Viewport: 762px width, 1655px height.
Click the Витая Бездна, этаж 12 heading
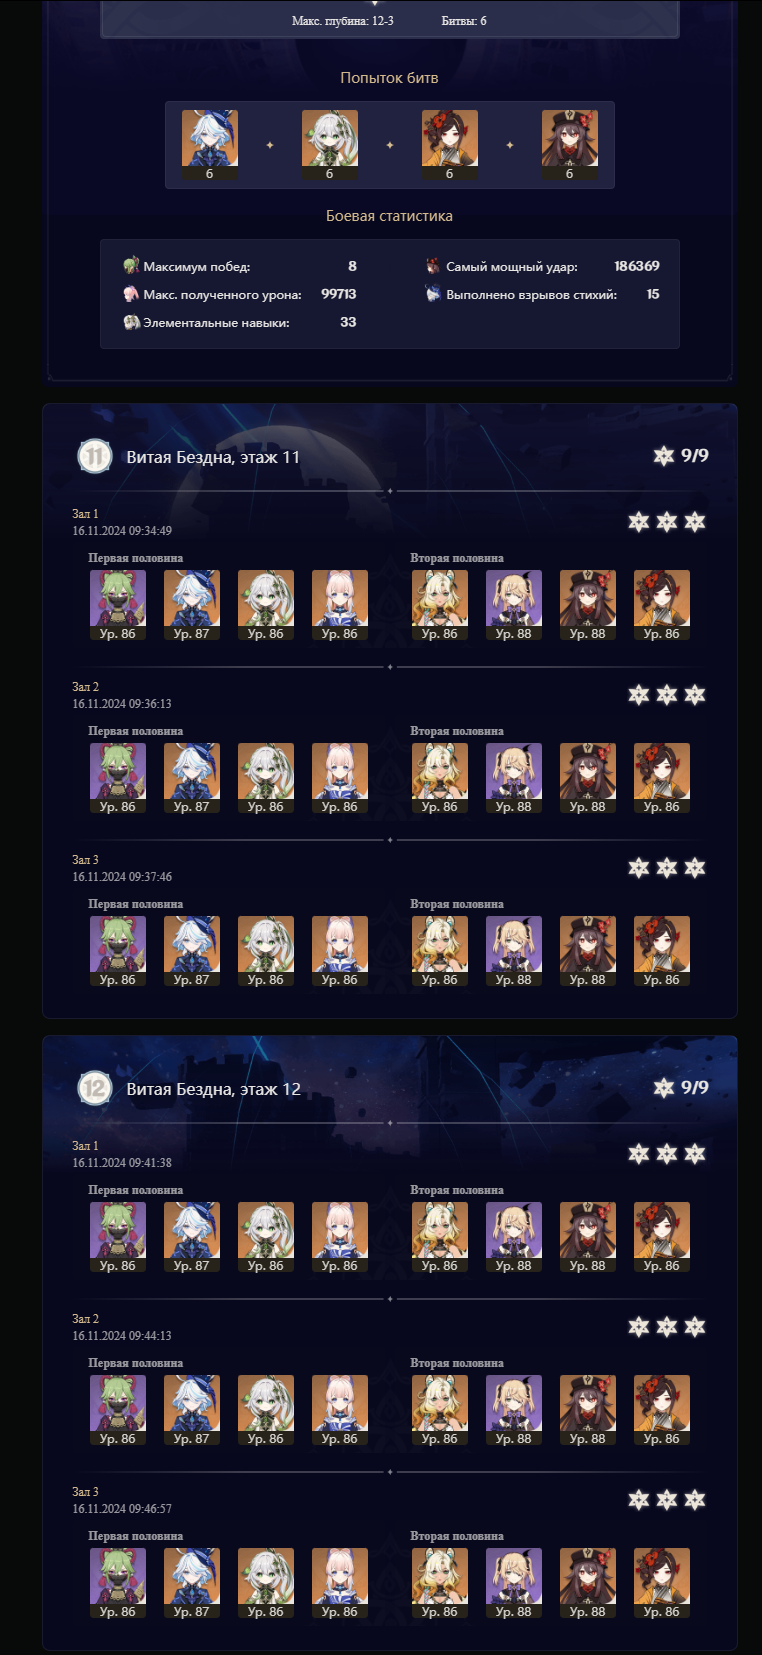(x=213, y=1089)
